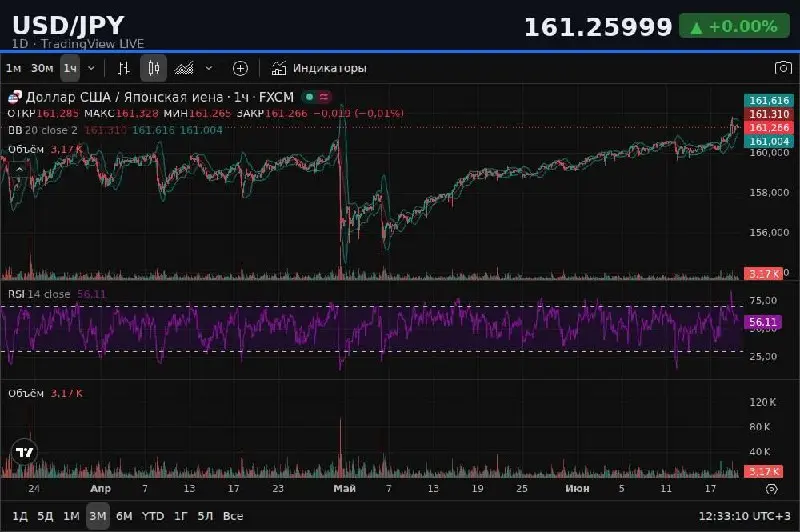Screen dimensions: 800x532
Task: Click the 3,17 K volume label in the lower pane
Action: click(763, 471)
